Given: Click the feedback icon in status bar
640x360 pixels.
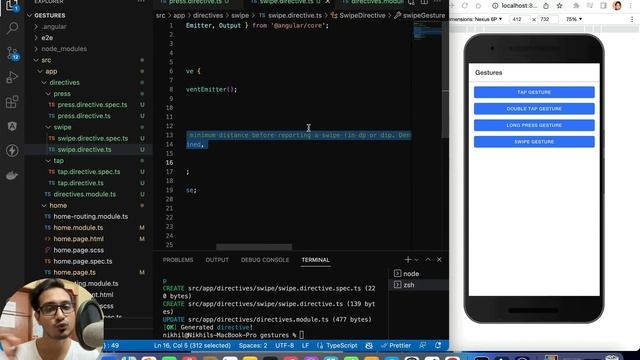Looking at the screenshot, I should tap(422, 345).
